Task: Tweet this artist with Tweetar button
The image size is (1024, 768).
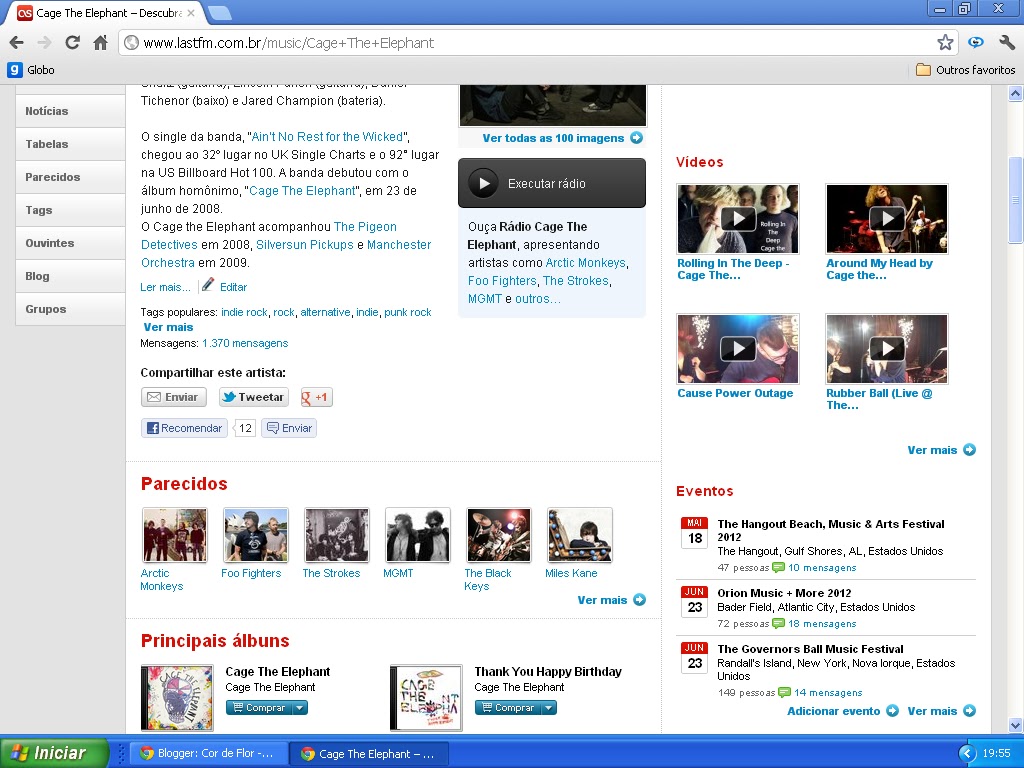Action: pos(254,397)
